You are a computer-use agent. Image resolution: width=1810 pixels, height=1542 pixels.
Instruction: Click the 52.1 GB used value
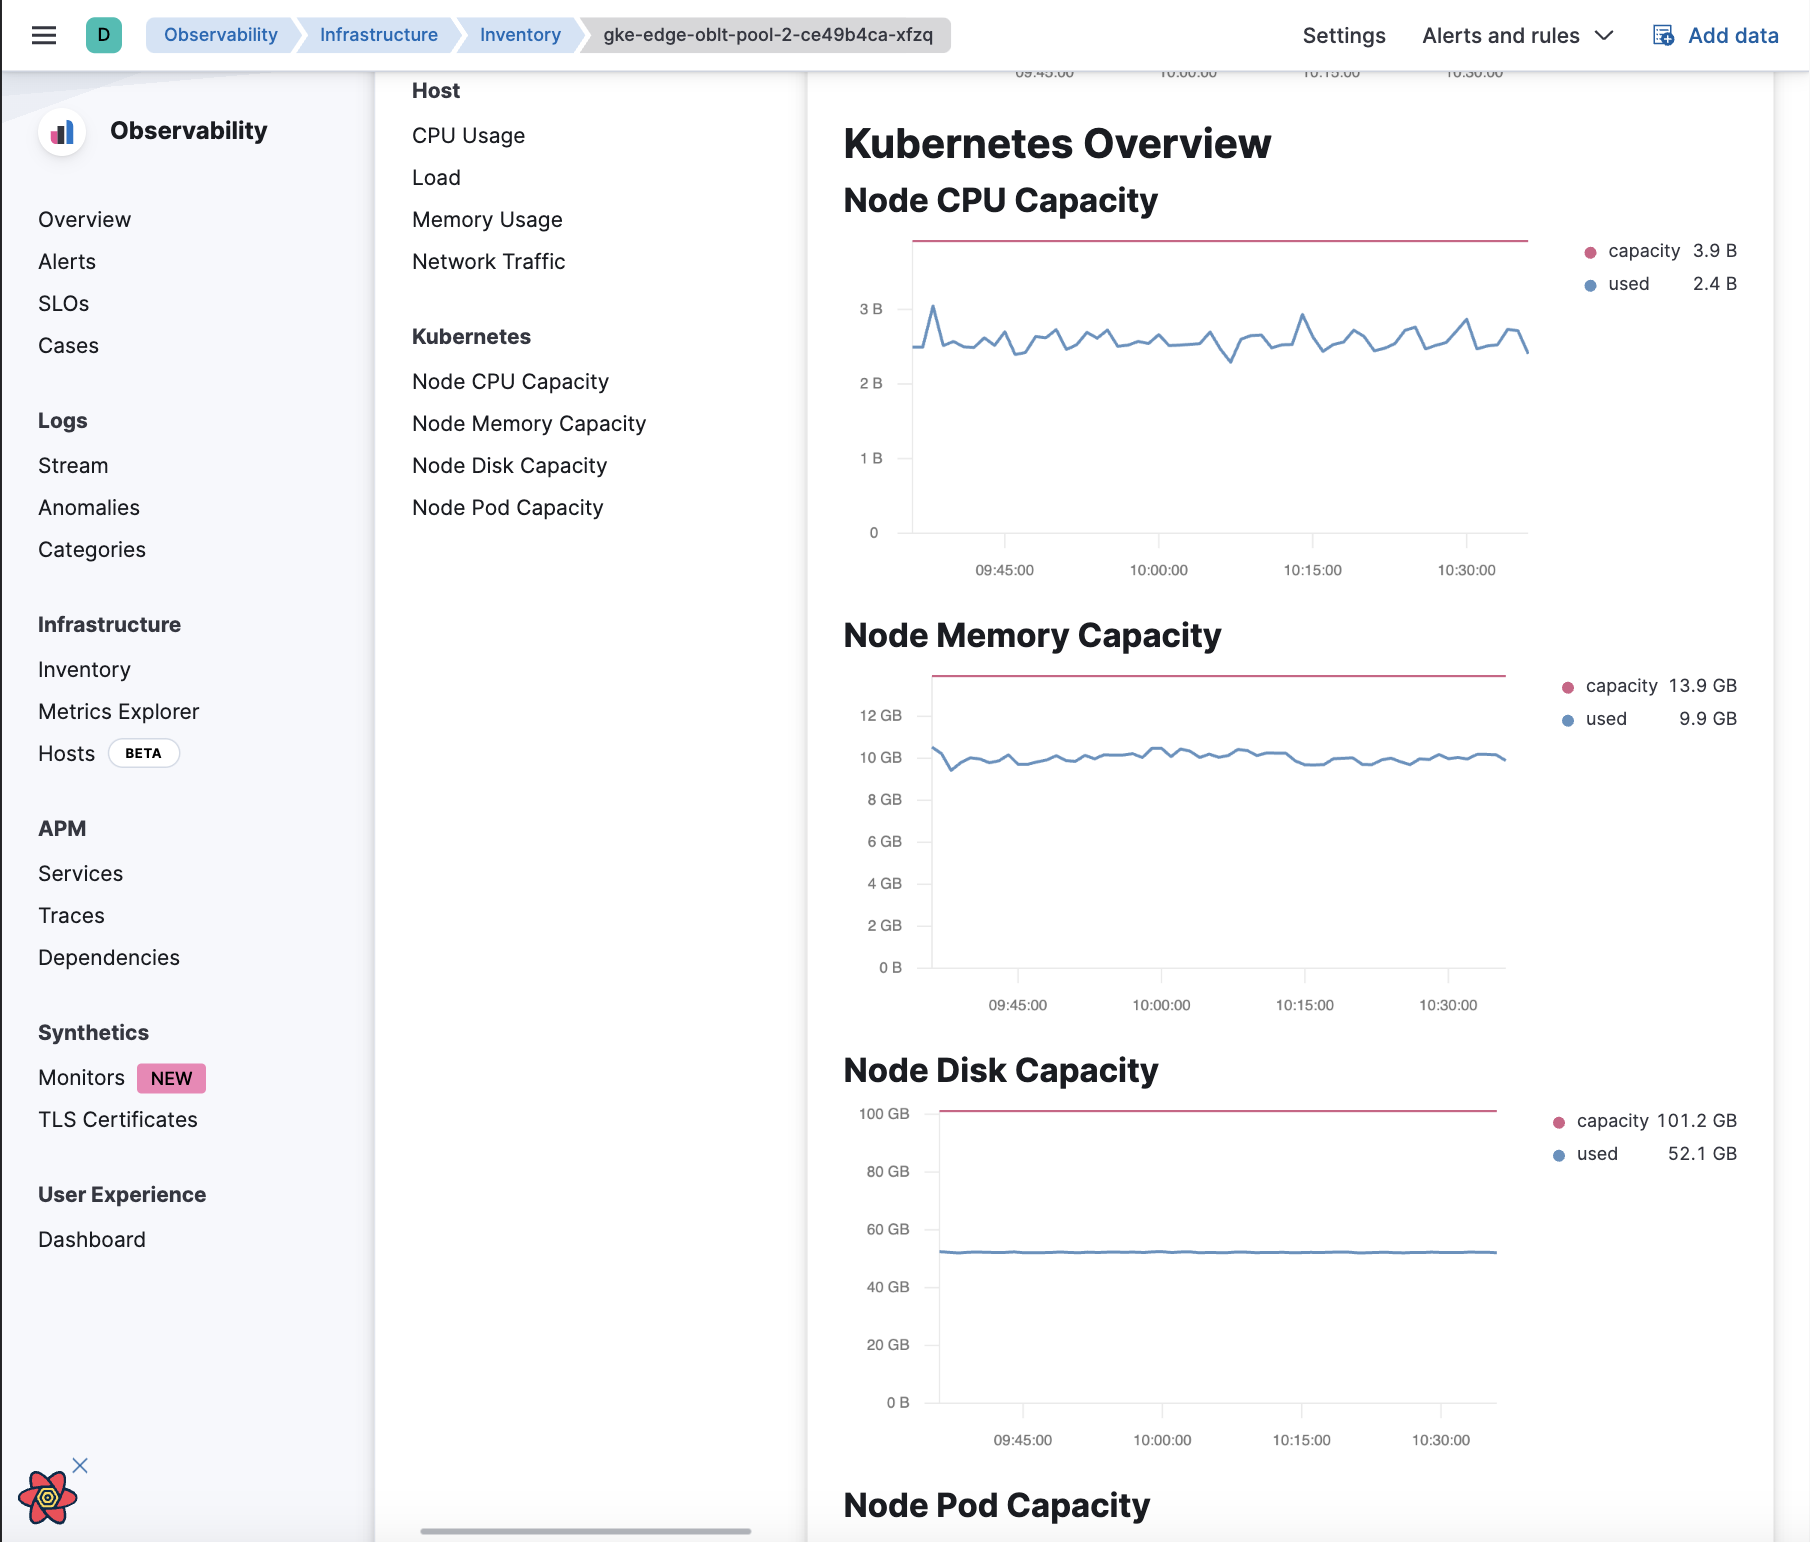(x=1702, y=1153)
